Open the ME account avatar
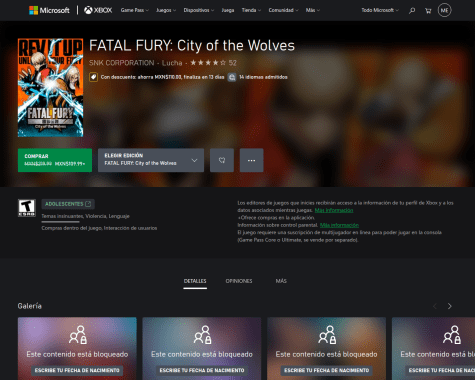This screenshot has width=475, height=380. [444, 10]
